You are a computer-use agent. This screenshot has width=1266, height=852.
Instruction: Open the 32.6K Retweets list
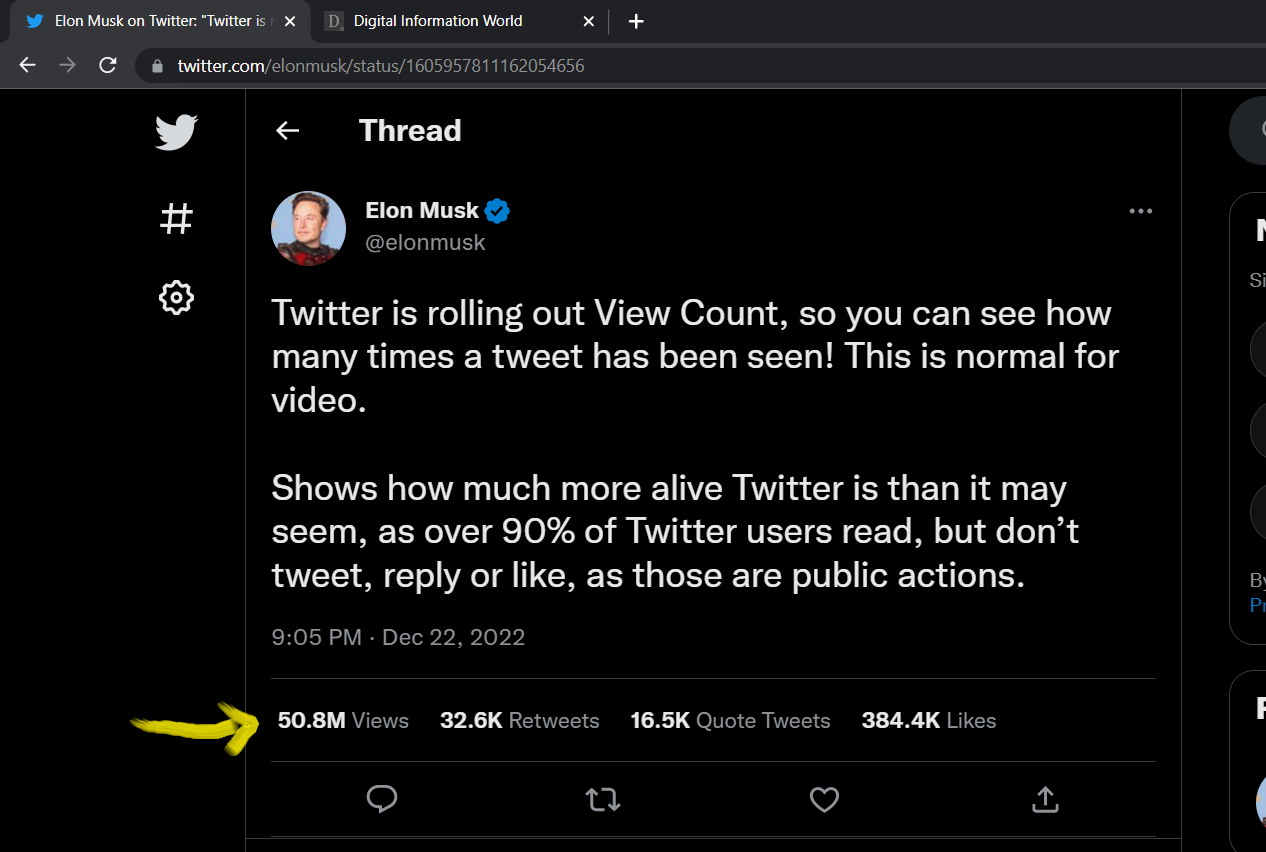tap(520, 721)
